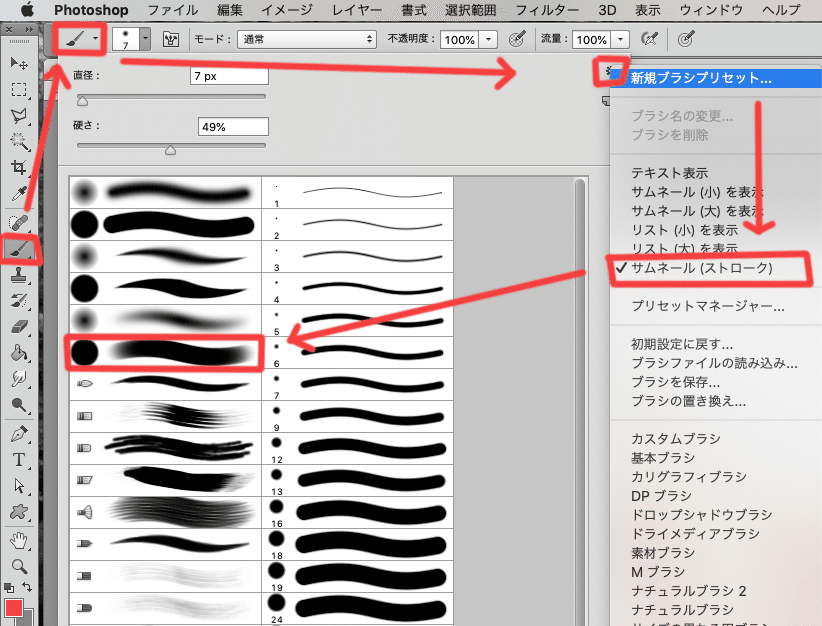Screen dimensions: 822x626
Task: Open the ウィンドウ menu
Action: coord(711,10)
